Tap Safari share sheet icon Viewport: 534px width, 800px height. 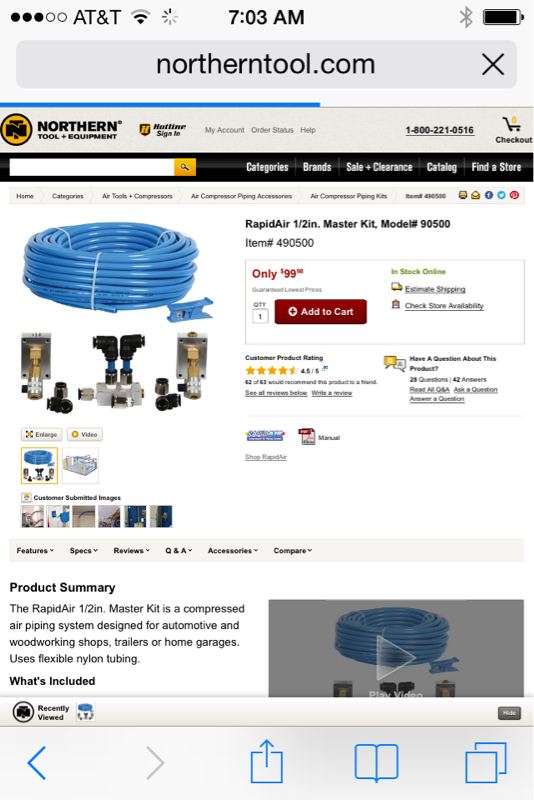(266, 762)
